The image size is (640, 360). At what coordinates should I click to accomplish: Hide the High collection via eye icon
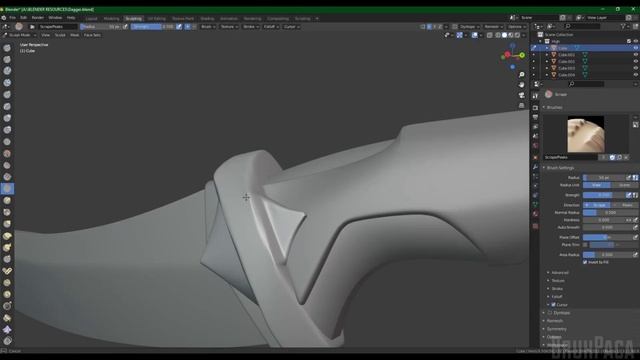(x=636, y=41)
